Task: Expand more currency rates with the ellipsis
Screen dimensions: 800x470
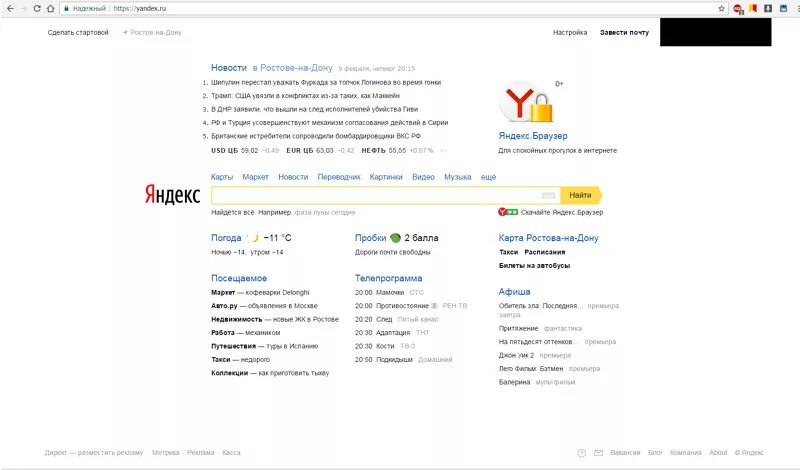Action: tap(444, 151)
